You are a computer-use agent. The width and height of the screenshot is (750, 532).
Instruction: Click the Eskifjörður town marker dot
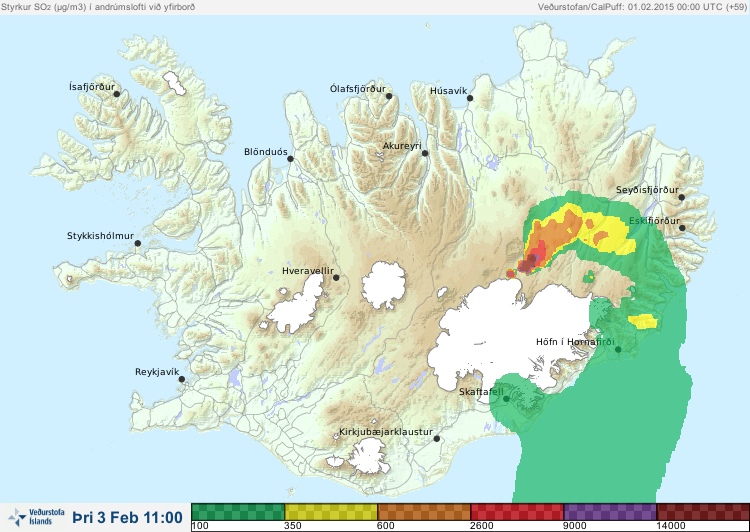[x=682, y=228]
